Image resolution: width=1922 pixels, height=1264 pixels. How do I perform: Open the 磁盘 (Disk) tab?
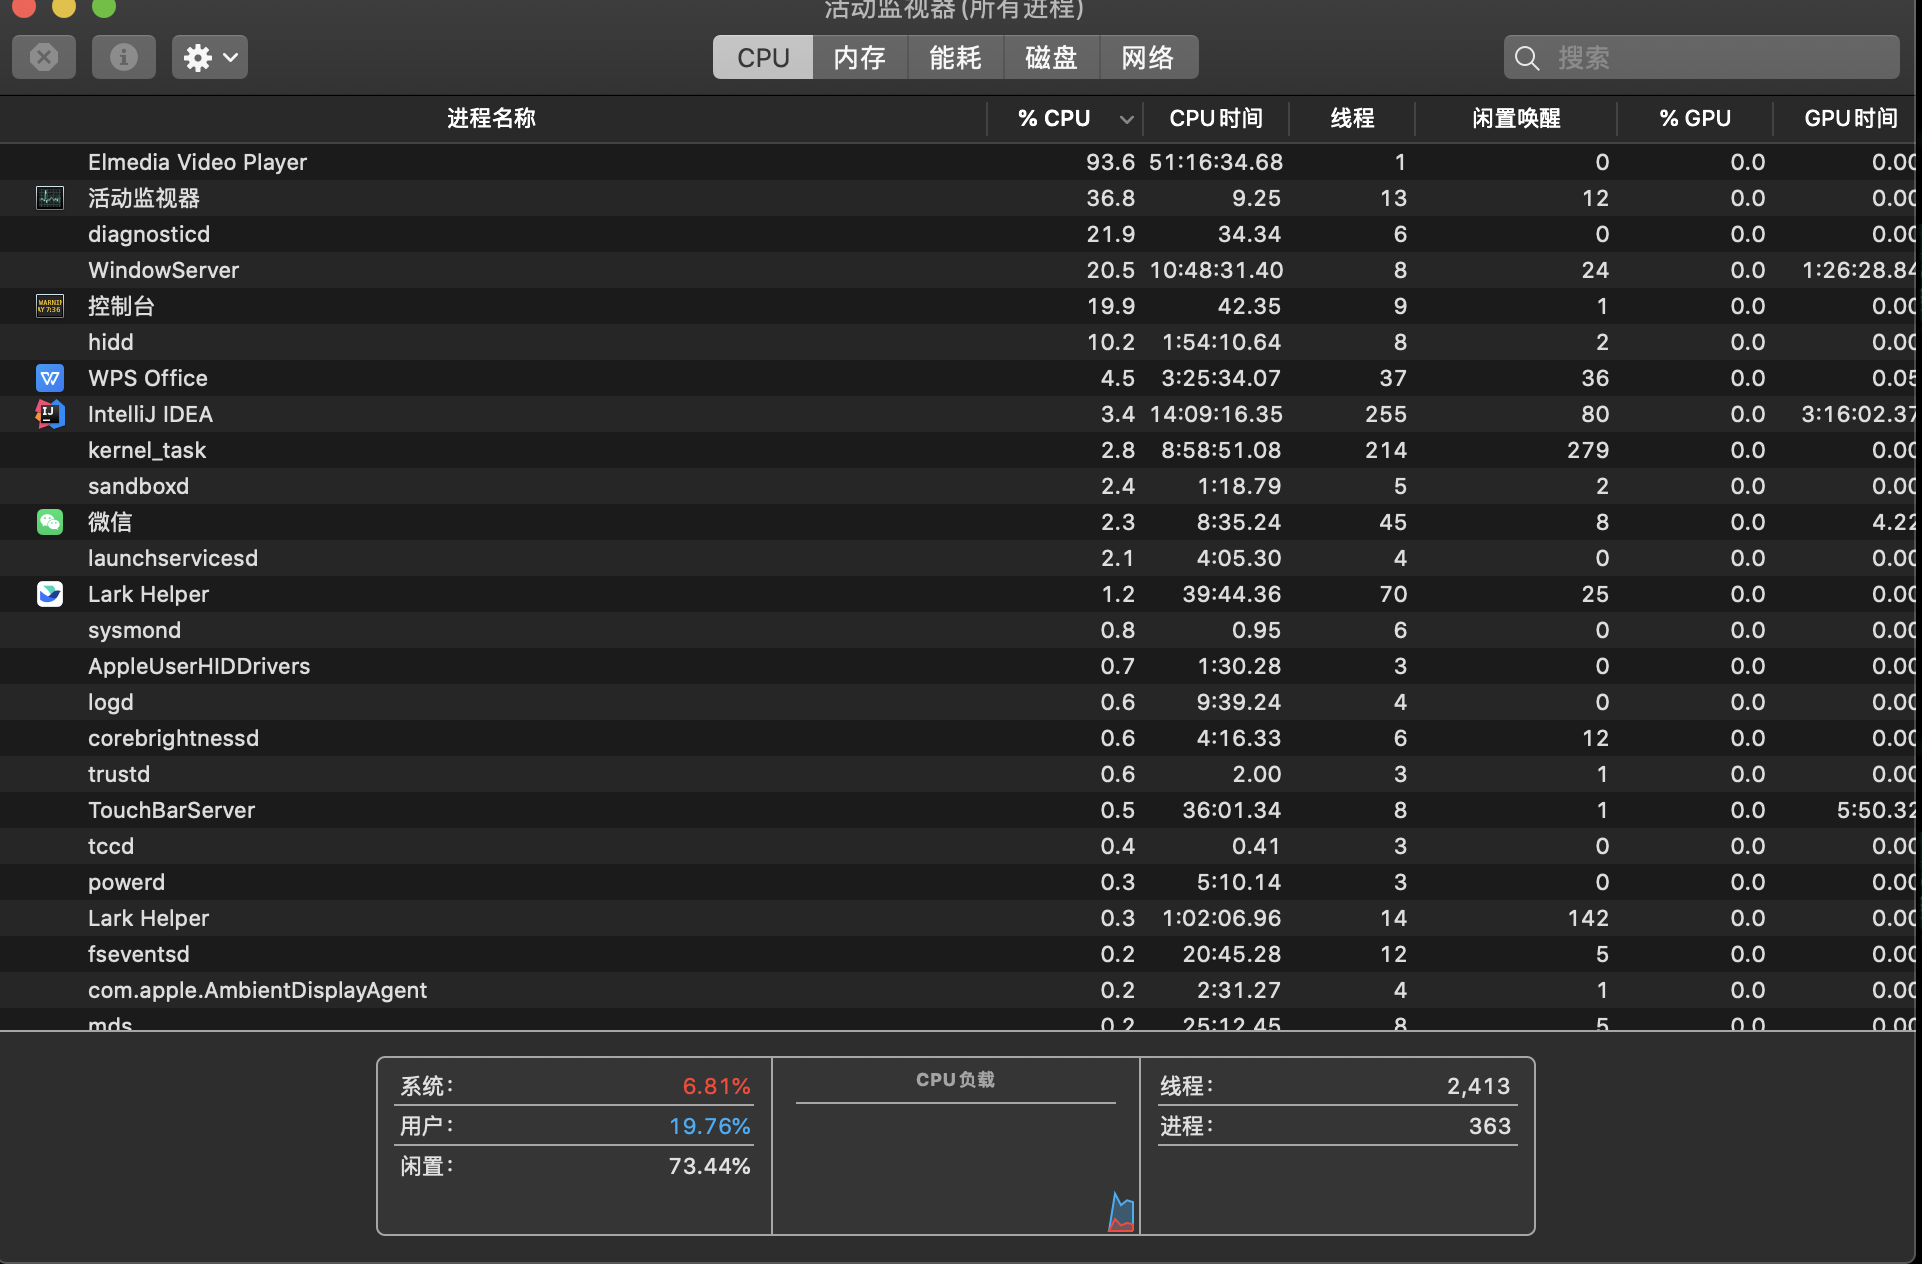1051,56
